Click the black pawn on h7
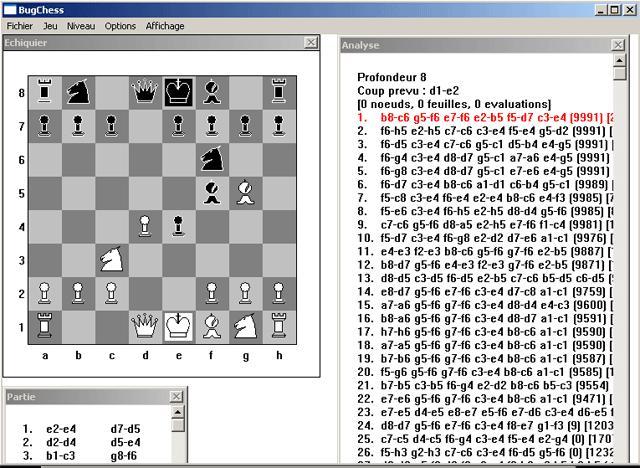Viewport: 640px width, 468px height. [x=279, y=126]
